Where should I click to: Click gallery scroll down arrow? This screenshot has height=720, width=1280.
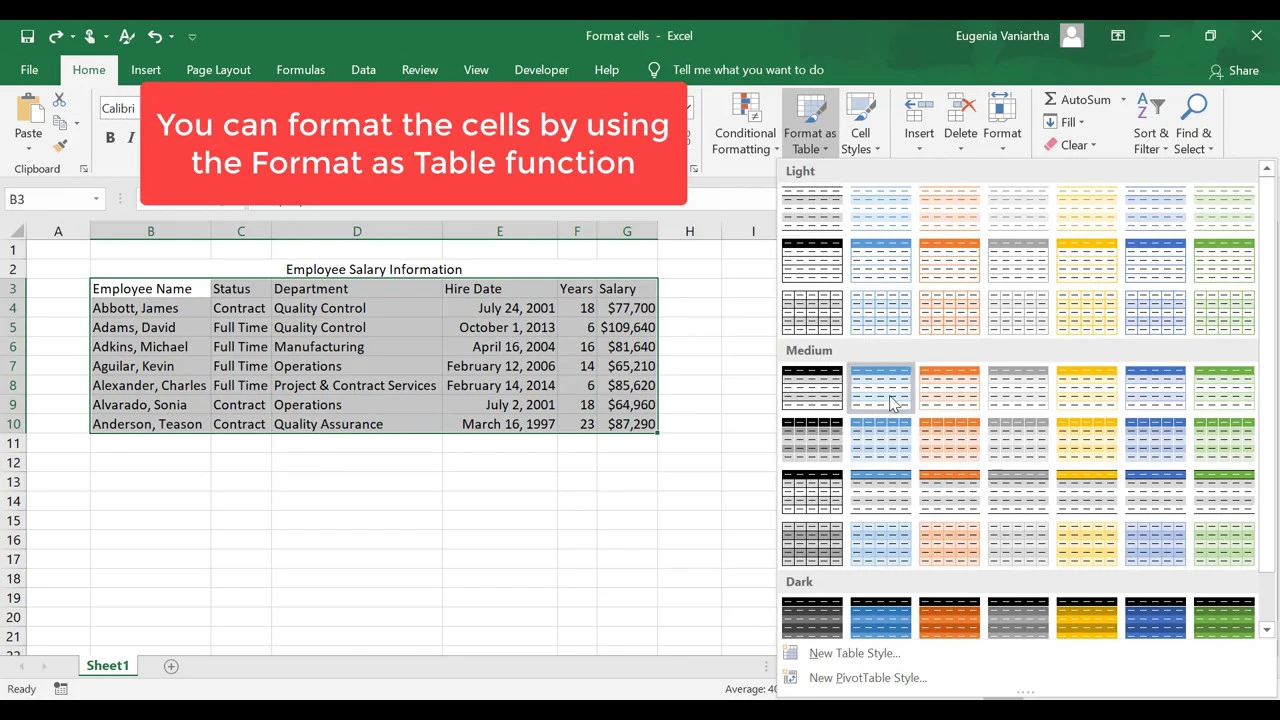coord(1267,629)
